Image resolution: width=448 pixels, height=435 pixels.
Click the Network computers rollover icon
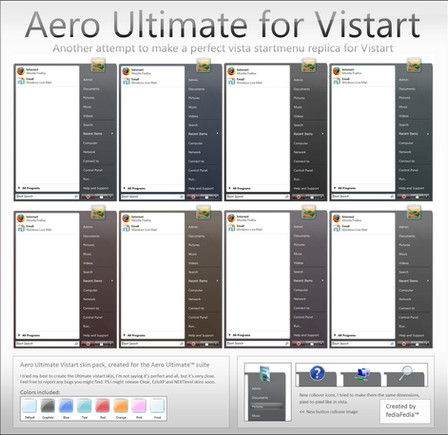pyautogui.click(x=362, y=374)
